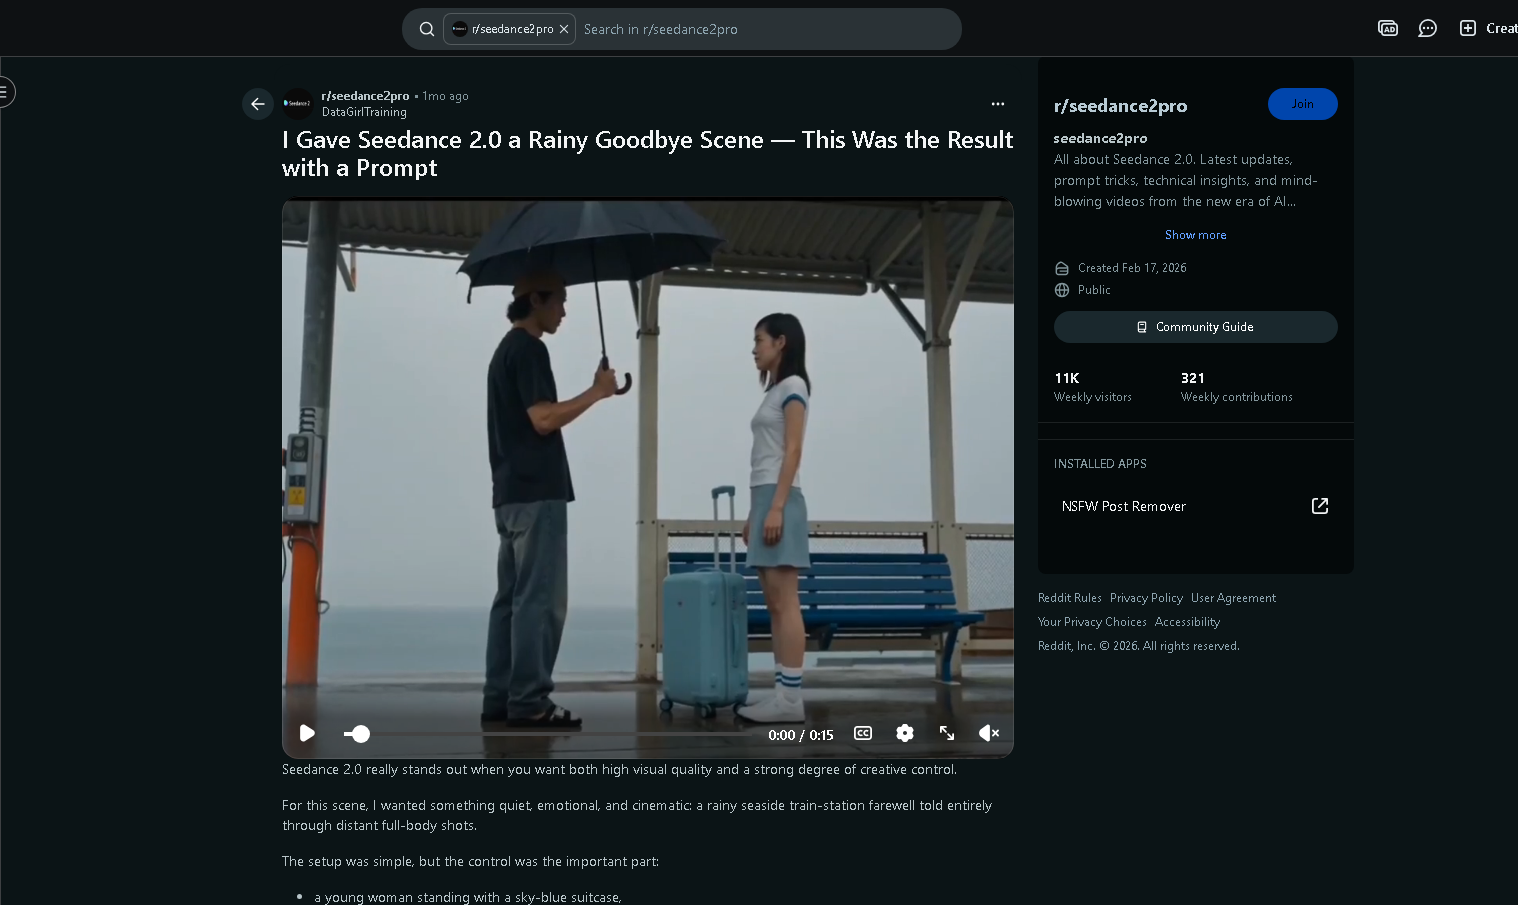Open the advertise icon in top bar
Image resolution: width=1518 pixels, height=905 pixels.
(1388, 28)
